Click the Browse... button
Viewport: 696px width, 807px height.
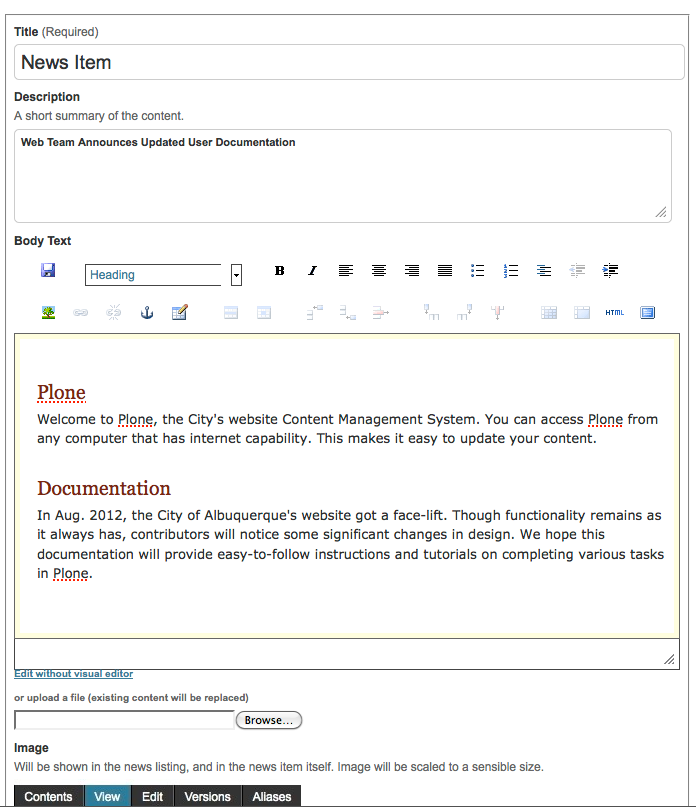point(269,720)
